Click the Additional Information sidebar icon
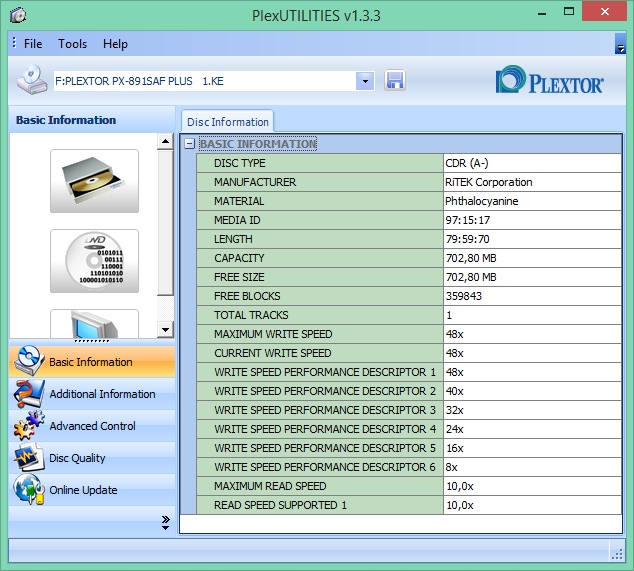The image size is (634, 571). click(x=28, y=394)
